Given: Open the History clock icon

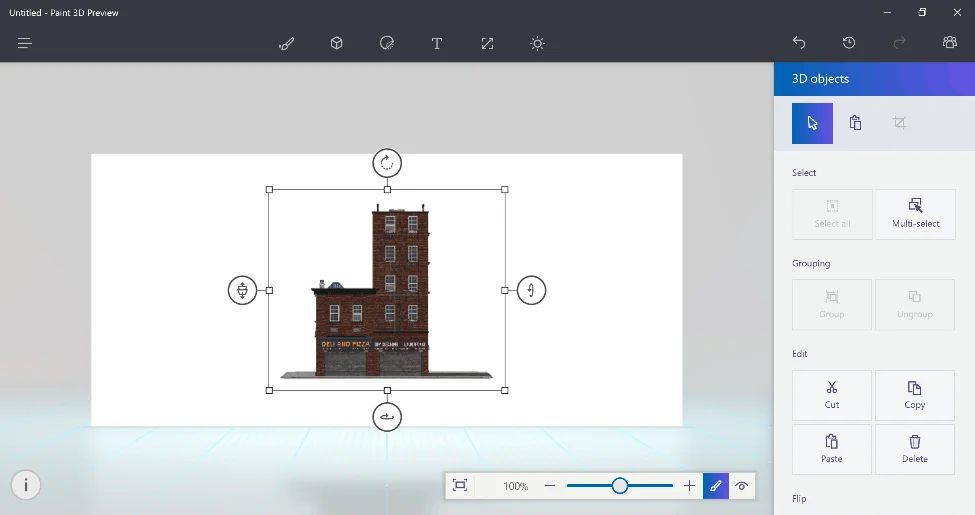Looking at the screenshot, I should 849,43.
